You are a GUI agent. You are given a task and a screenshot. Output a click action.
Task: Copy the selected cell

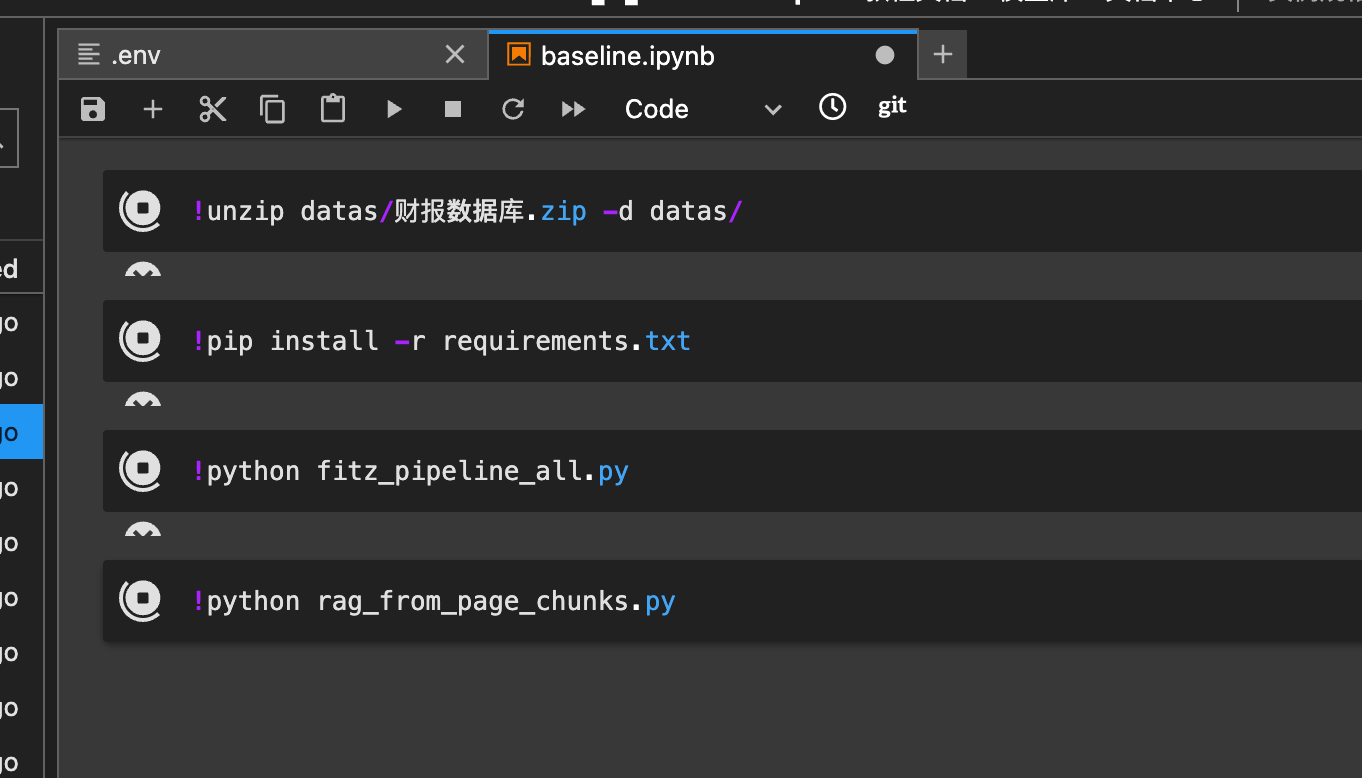click(272, 108)
